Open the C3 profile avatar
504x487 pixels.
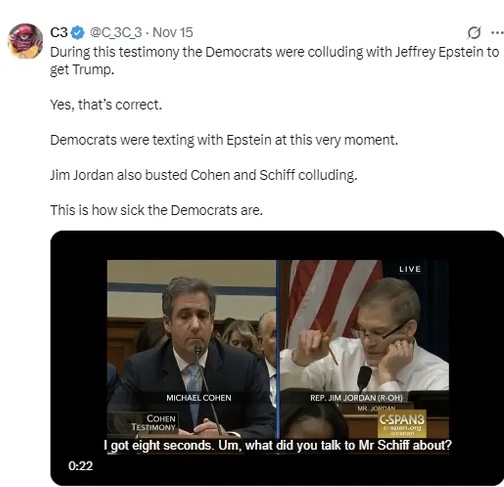point(25,41)
